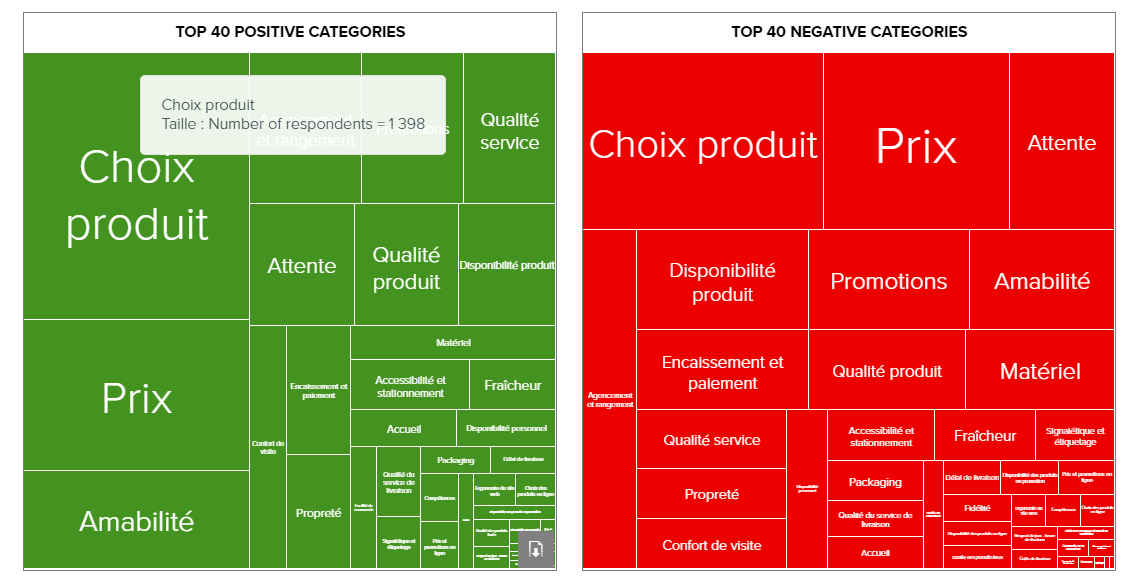Click the red Choix produit tile

[x=702, y=145]
